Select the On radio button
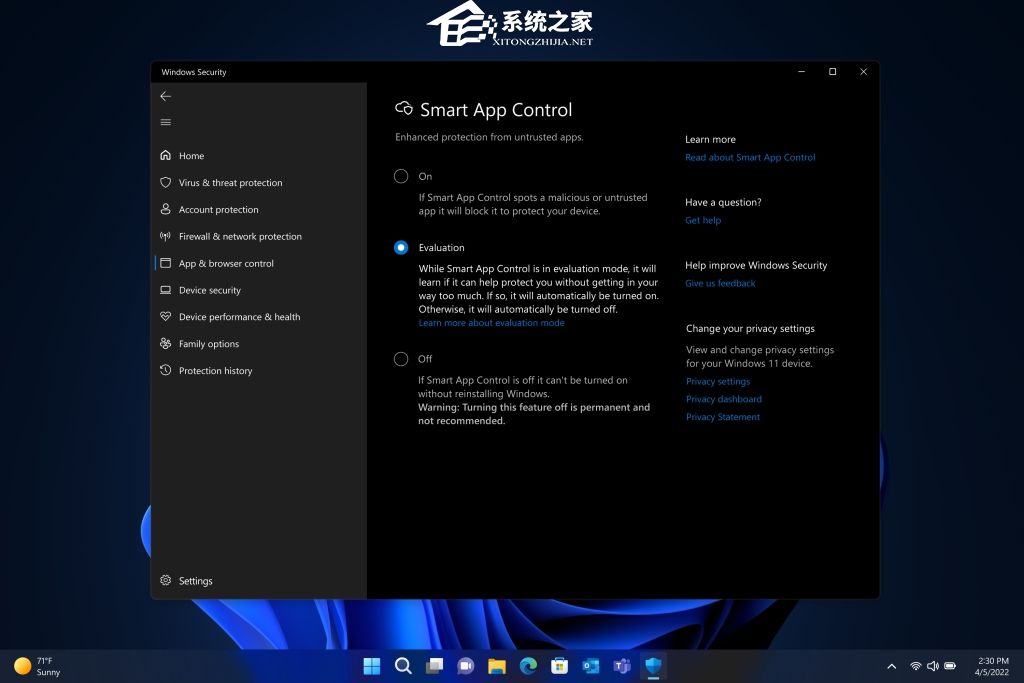Image resolution: width=1024 pixels, height=683 pixels. (x=401, y=176)
